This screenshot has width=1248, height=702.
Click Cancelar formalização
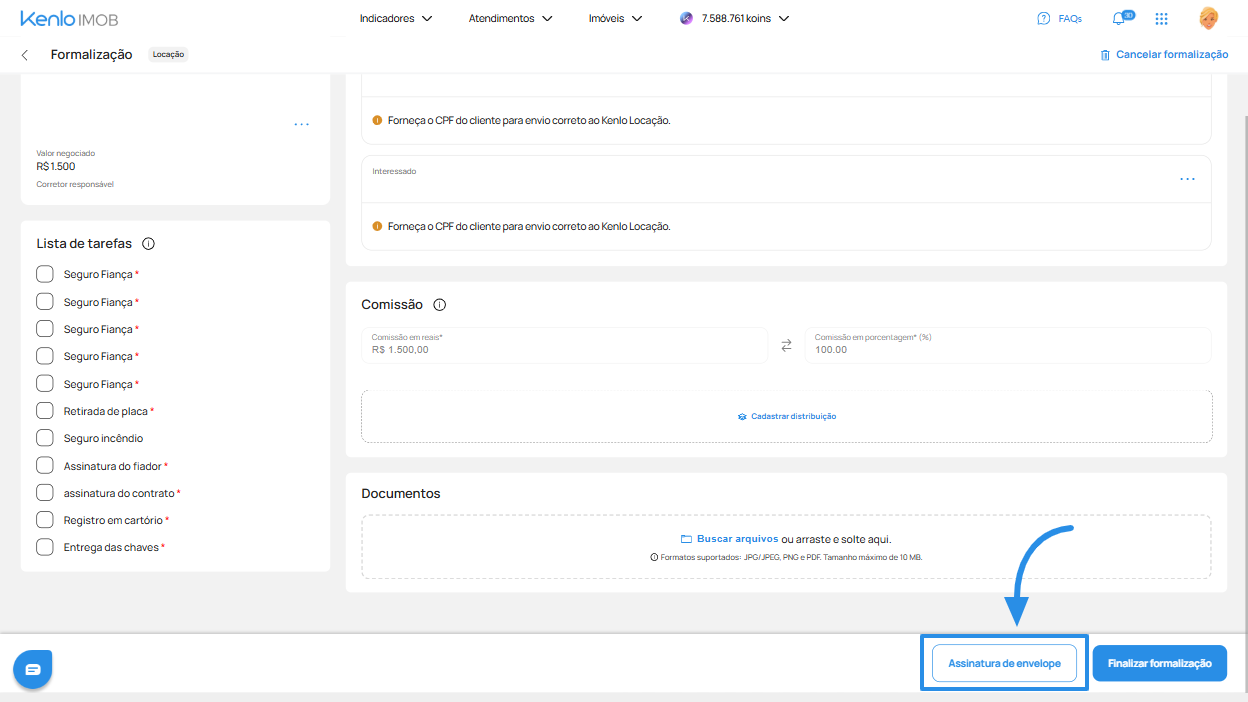tap(1164, 55)
